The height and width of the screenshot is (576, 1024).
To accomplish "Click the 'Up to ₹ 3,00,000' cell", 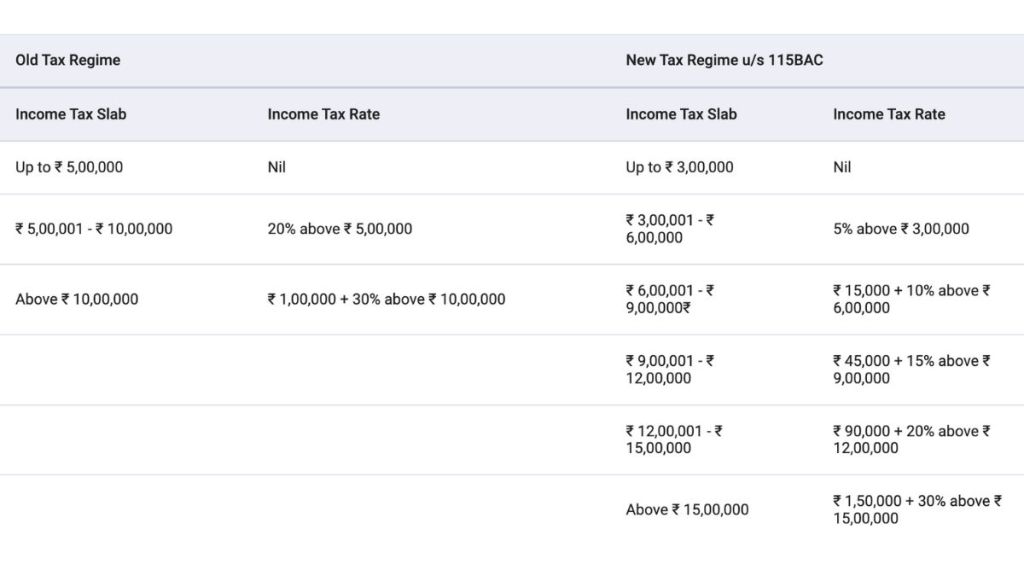I will point(679,167).
